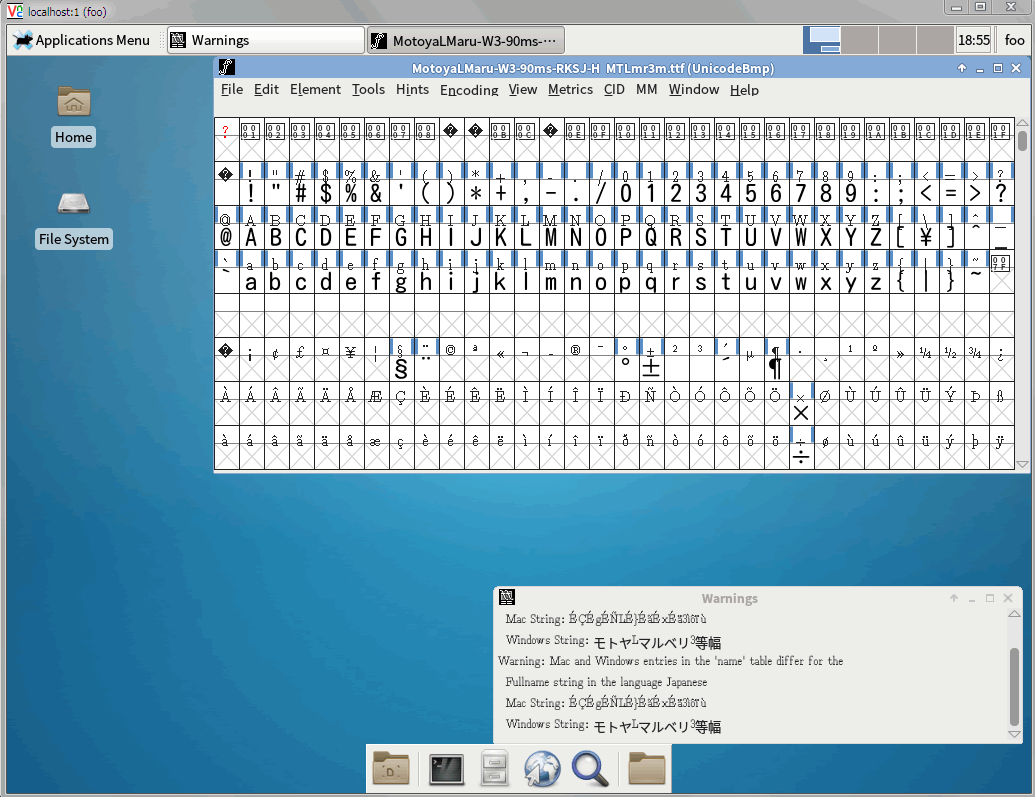Open the Window menu

(694, 89)
